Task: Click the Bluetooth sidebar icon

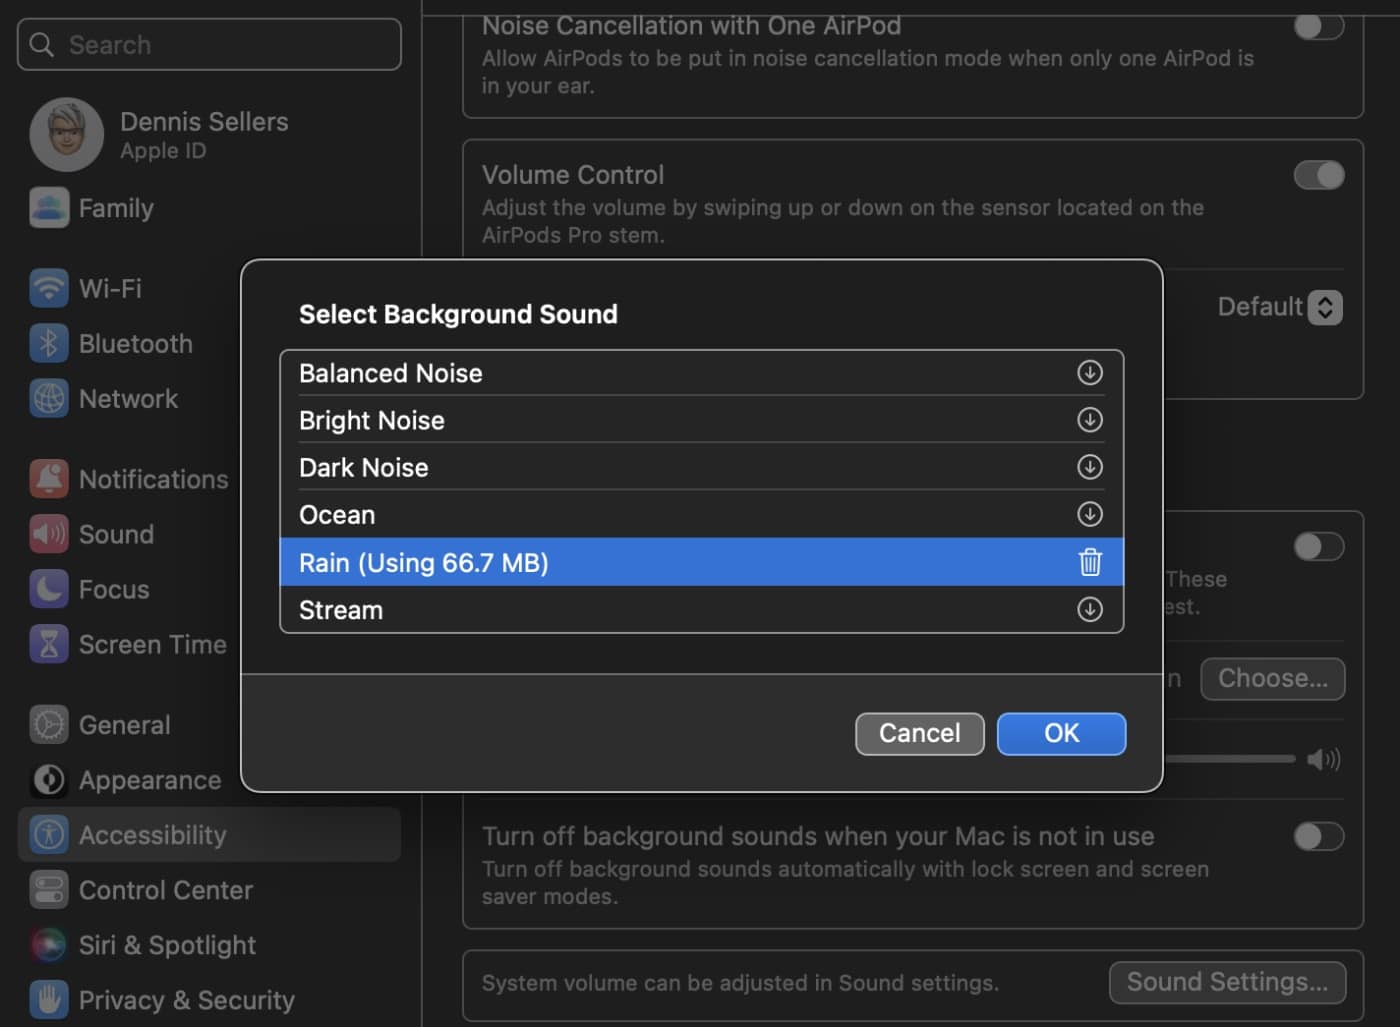Action: click(49, 343)
